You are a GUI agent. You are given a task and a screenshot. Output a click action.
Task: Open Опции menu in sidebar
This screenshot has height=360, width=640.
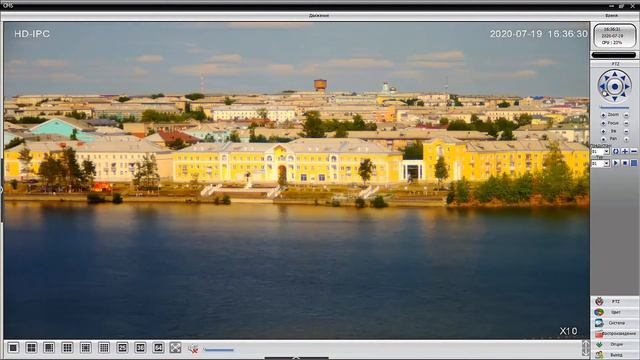pos(615,344)
